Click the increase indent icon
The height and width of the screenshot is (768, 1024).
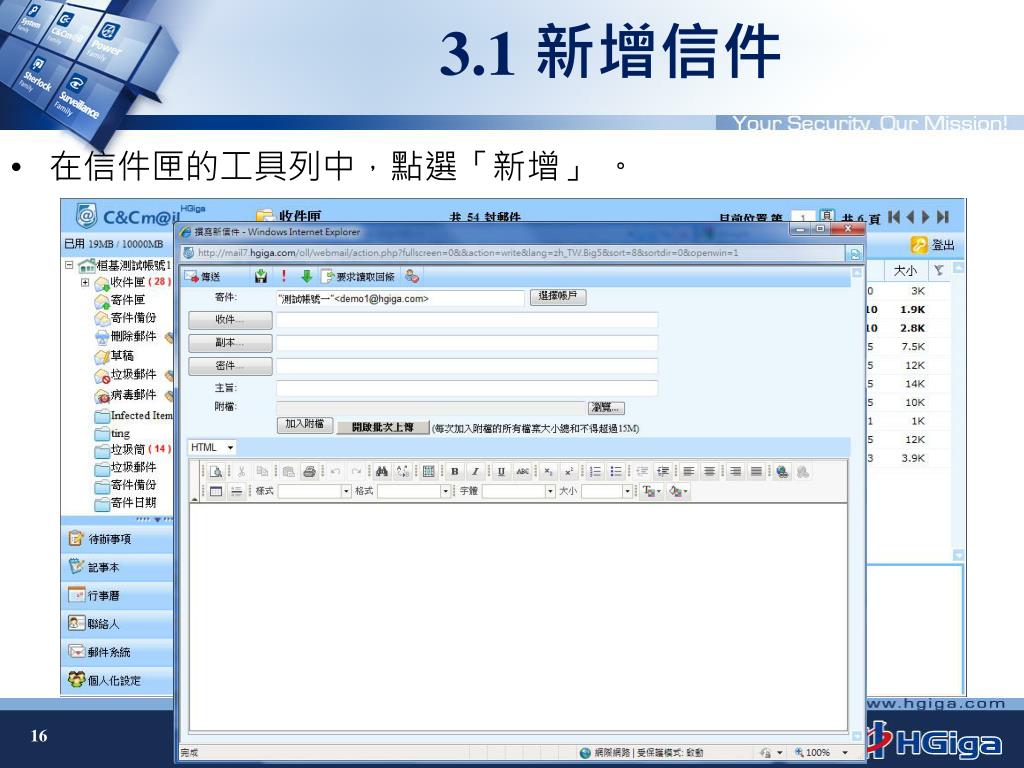click(663, 472)
